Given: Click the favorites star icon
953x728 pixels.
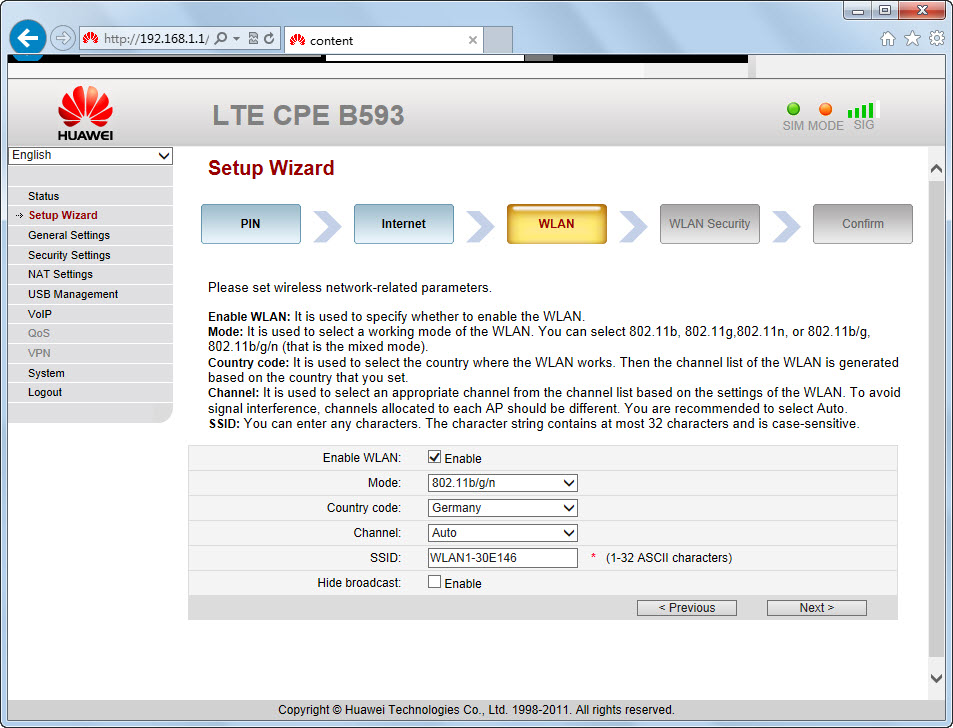Looking at the screenshot, I should tap(912, 38).
